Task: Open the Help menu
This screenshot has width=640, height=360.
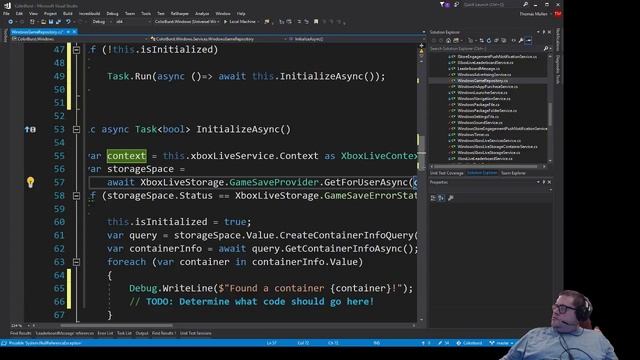Action: (x=241, y=13)
